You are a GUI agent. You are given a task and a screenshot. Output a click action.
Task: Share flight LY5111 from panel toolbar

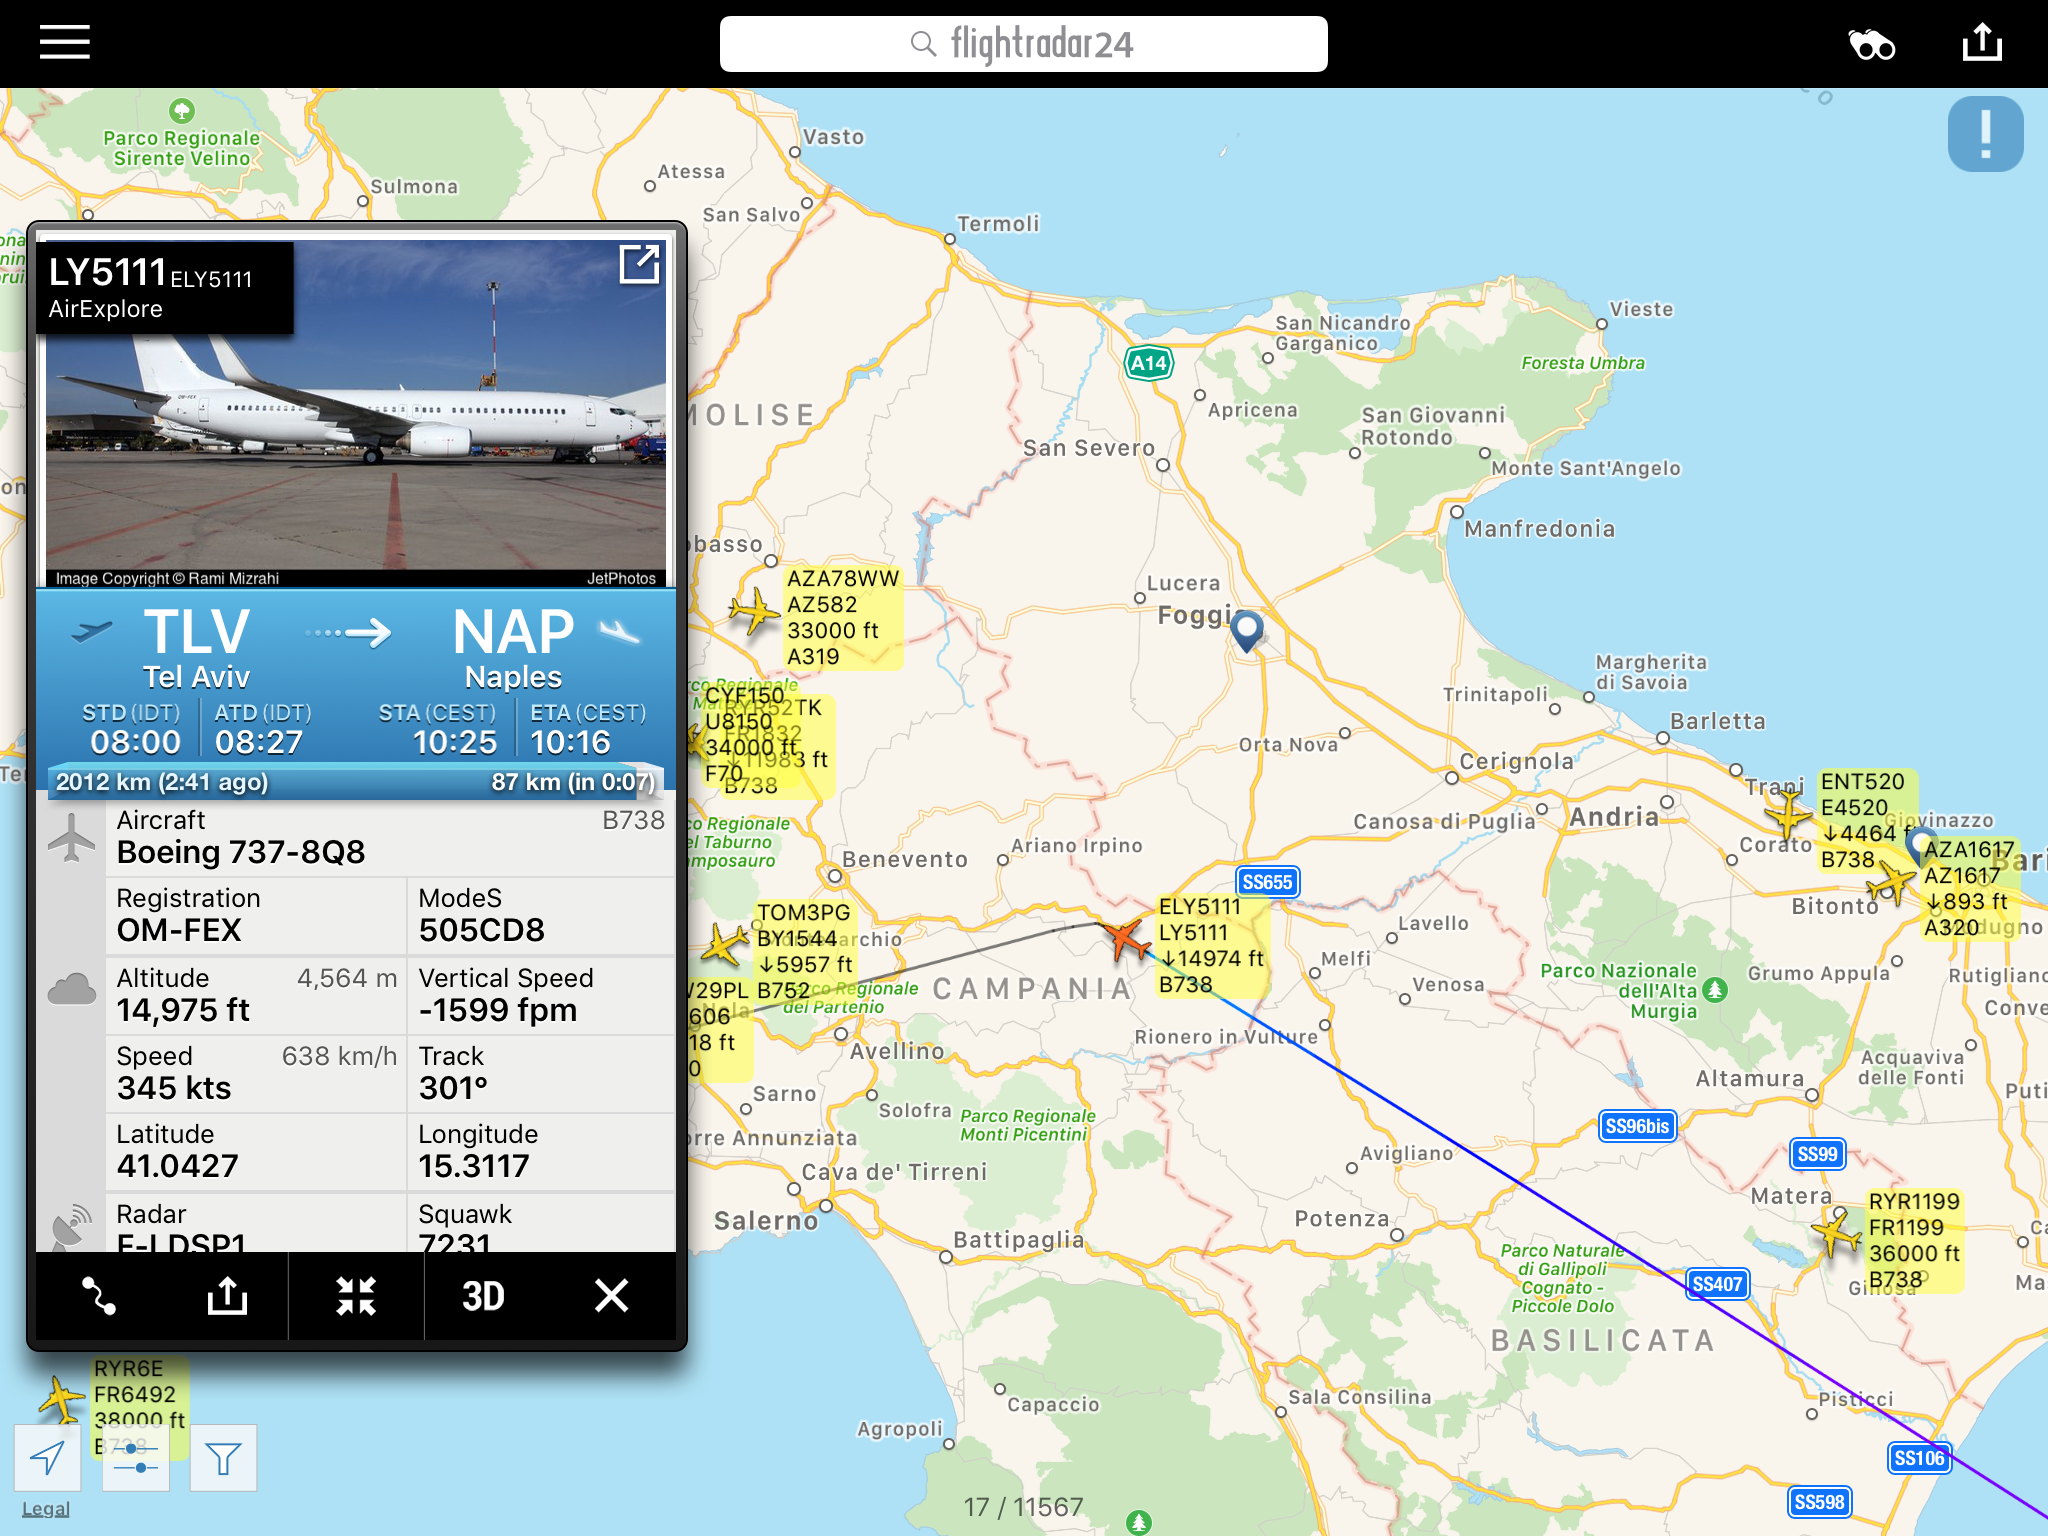(x=227, y=1296)
